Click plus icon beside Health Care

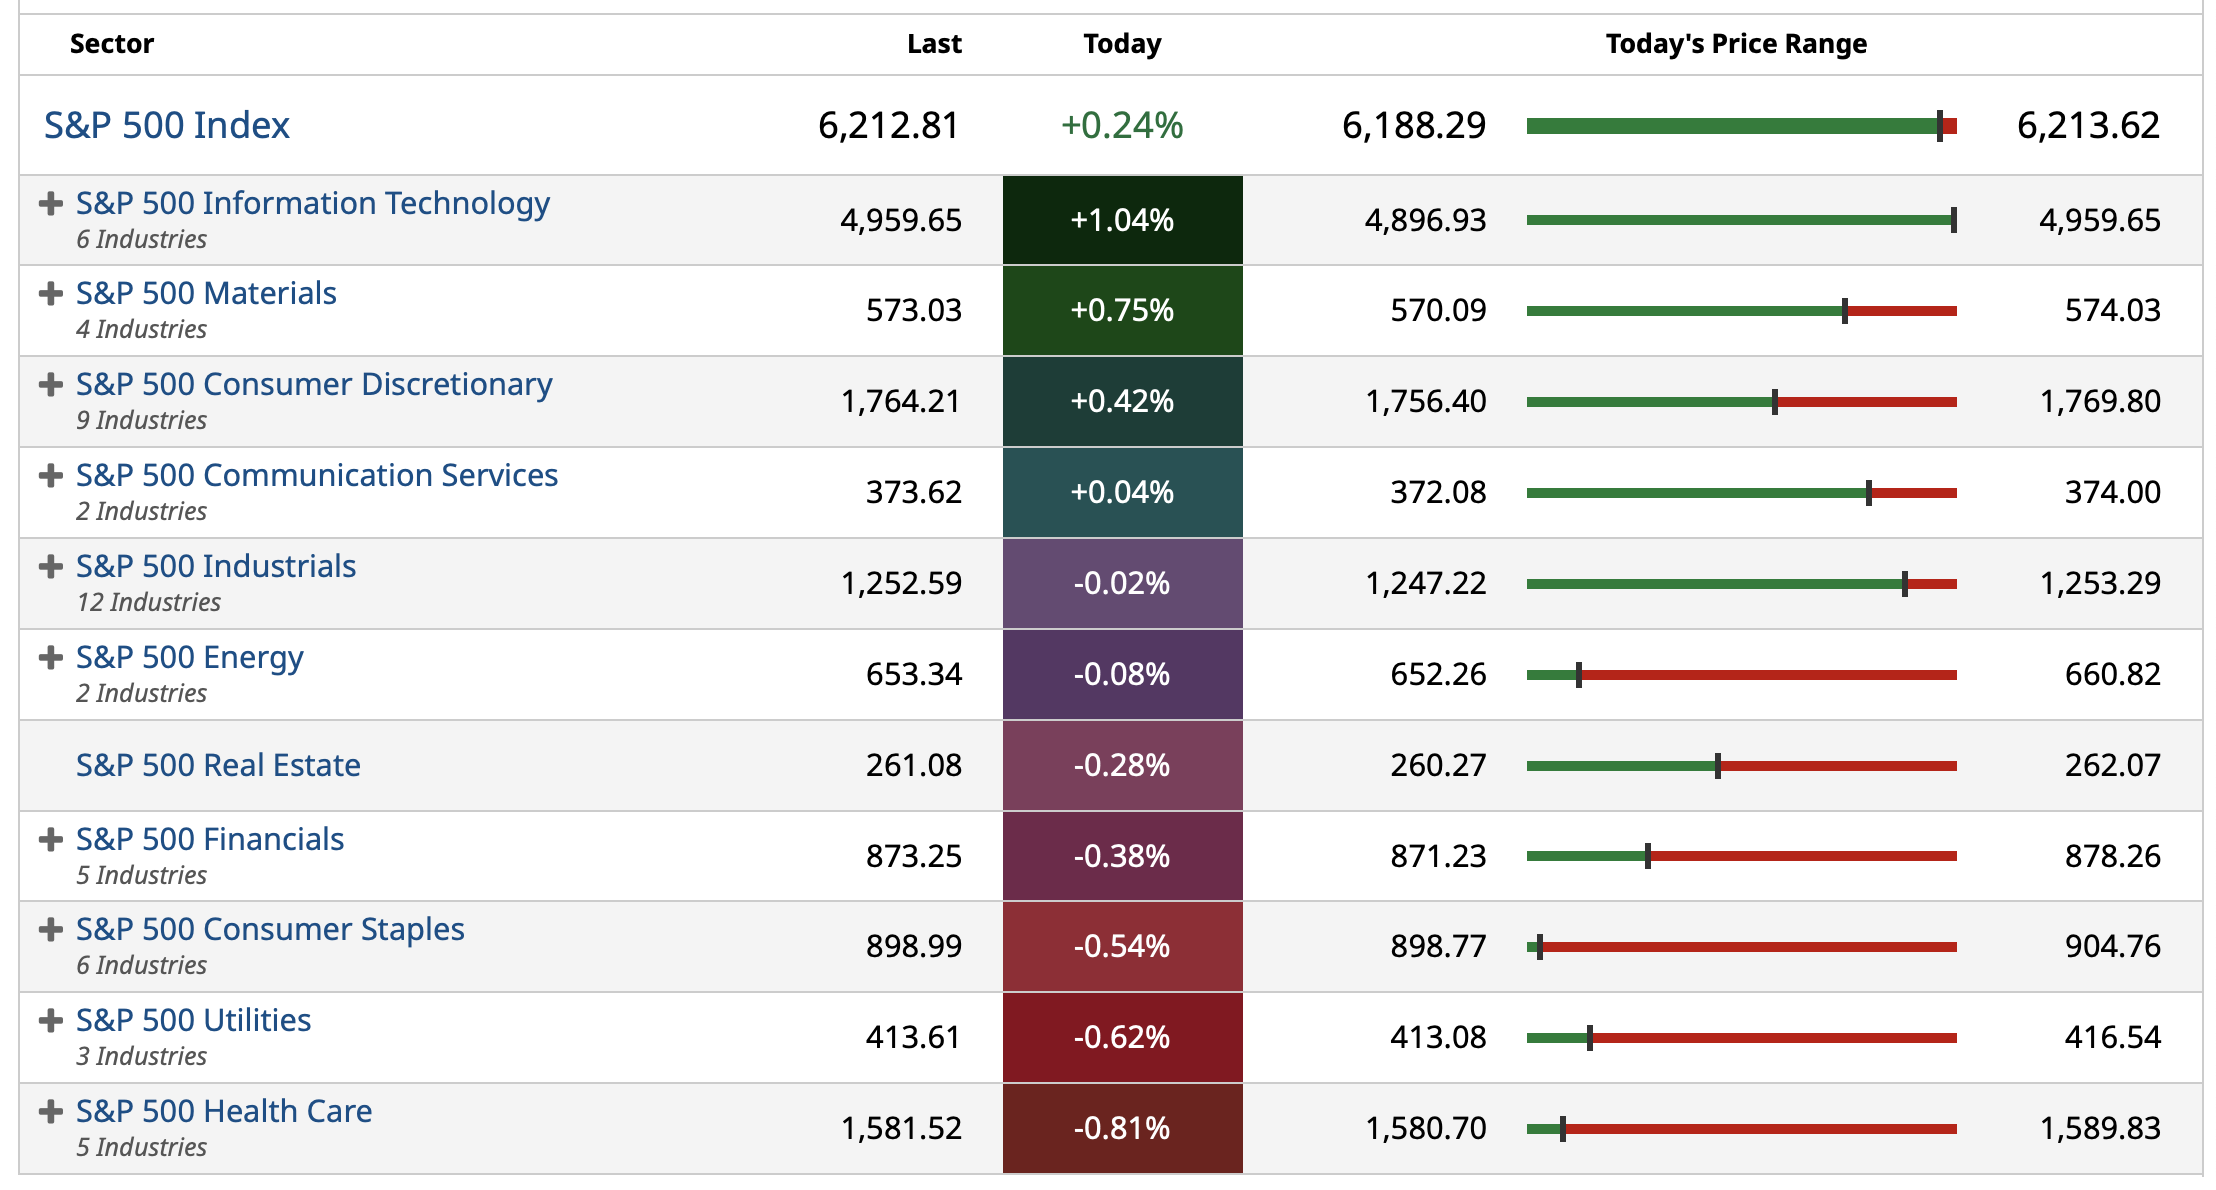(x=50, y=1112)
